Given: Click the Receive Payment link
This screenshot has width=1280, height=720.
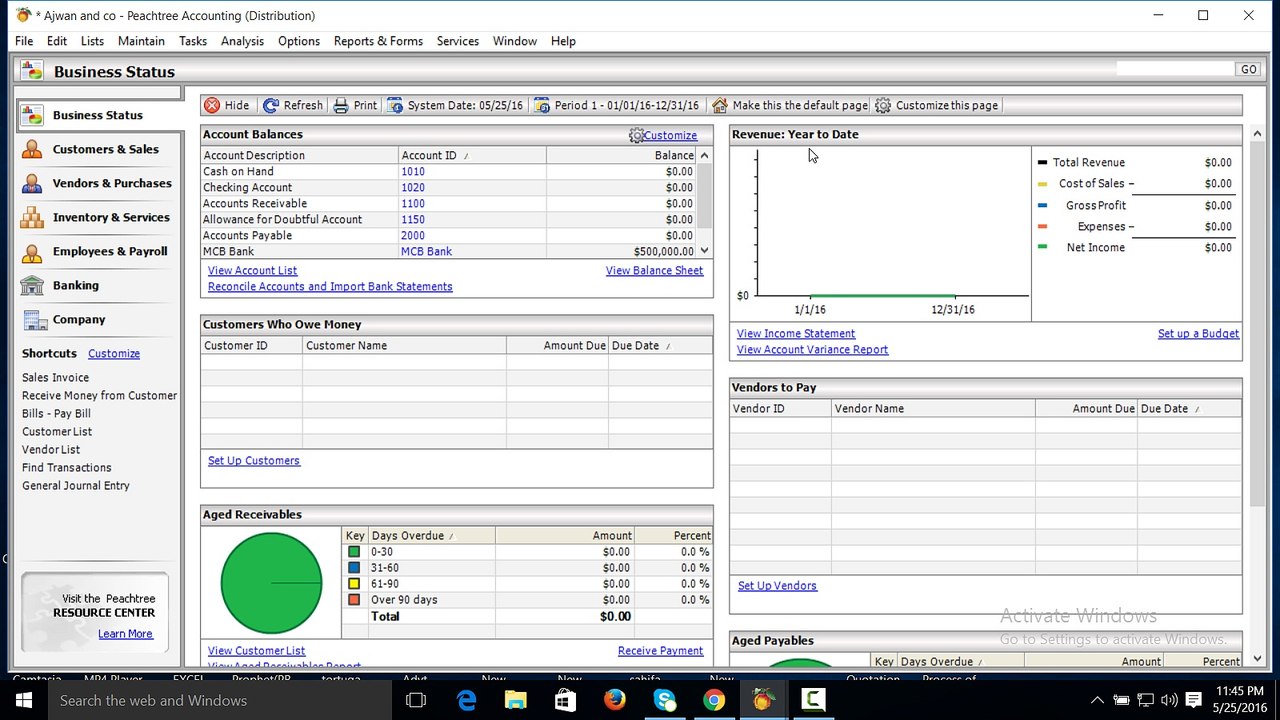Looking at the screenshot, I should 660,651.
